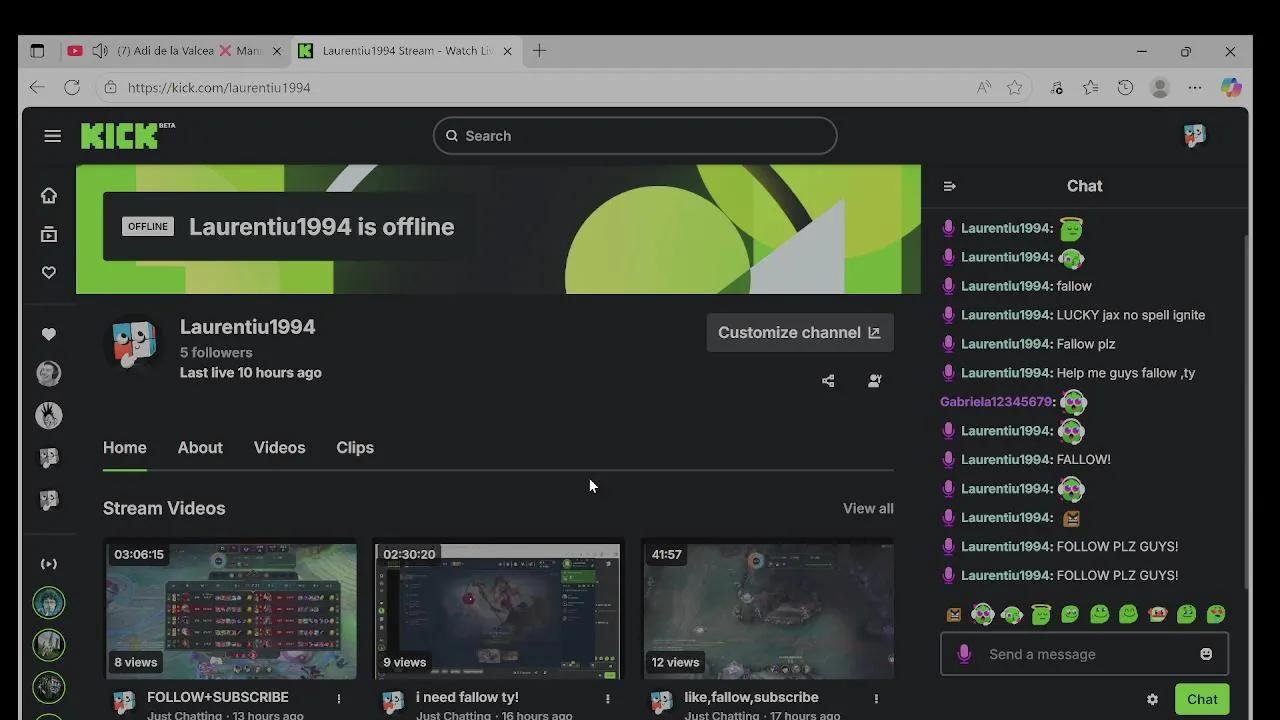Open the FOLLOW+SUBSCRIBE video title
The width and height of the screenshot is (1280, 720).
[218, 697]
